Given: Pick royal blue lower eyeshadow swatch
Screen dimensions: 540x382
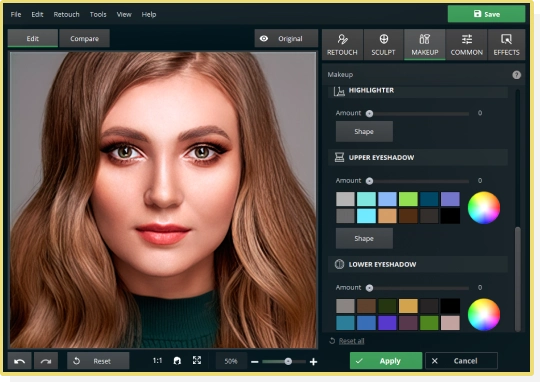Looking at the screenshot, I should pos(366,323).
